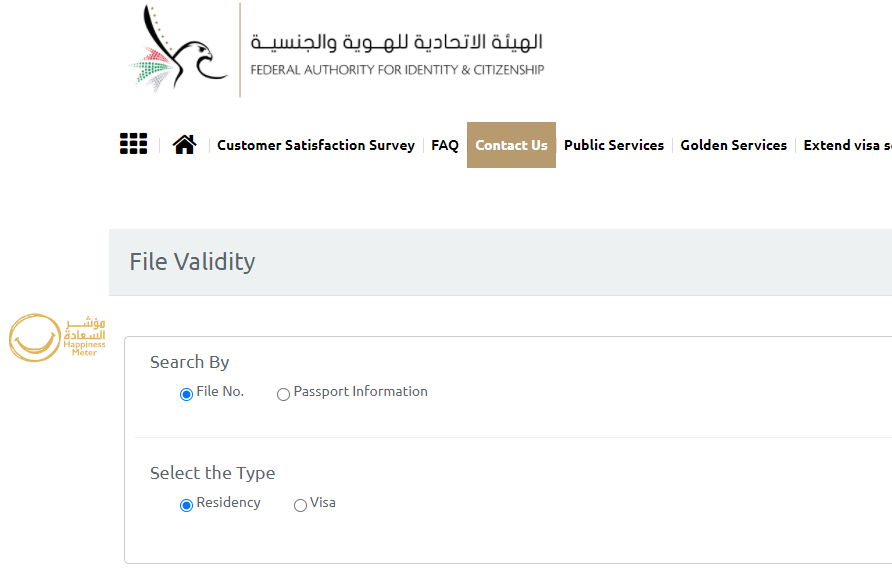Open the Extend visa menu item
Viewport: 892px width, 568px height.
coord(848,145)
